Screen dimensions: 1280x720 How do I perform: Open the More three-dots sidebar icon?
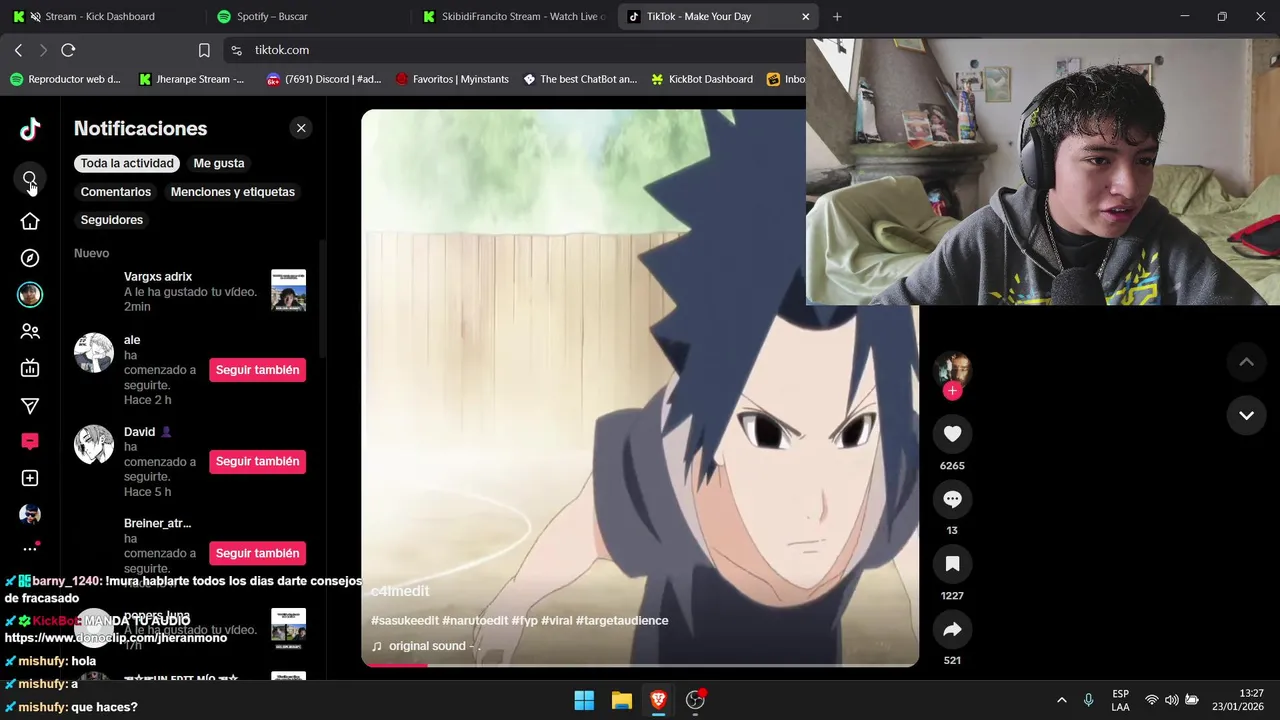pos(30,548)
